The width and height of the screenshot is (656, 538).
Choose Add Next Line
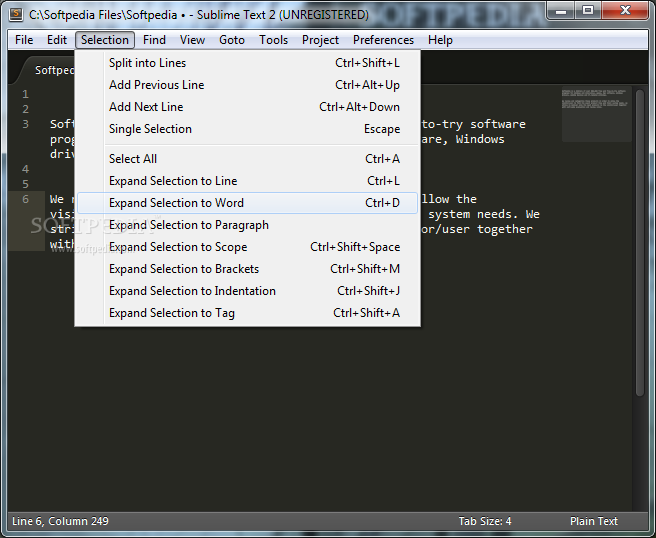(x=247, y=107)
